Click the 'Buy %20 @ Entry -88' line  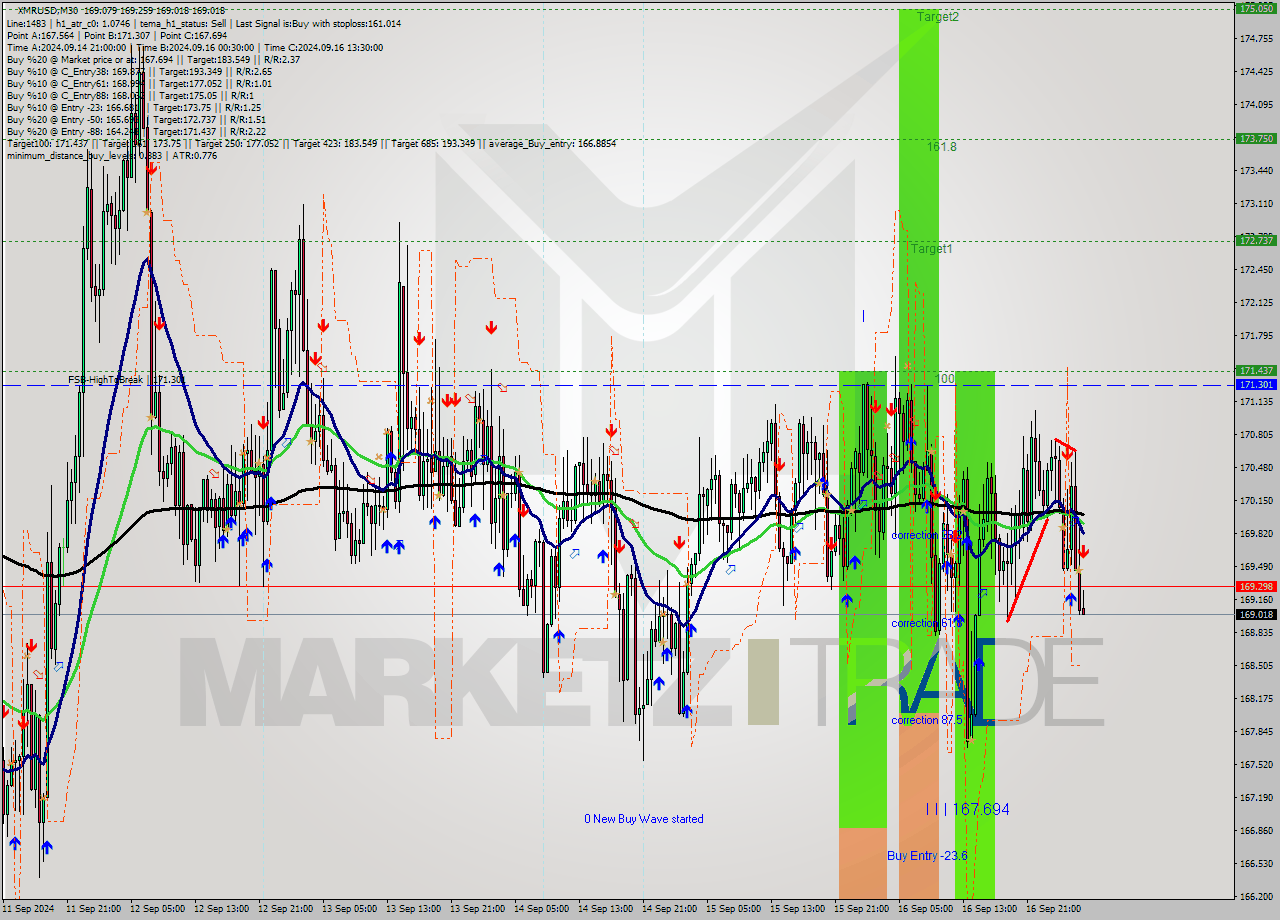pyautogui.click(x=136, y=131)
